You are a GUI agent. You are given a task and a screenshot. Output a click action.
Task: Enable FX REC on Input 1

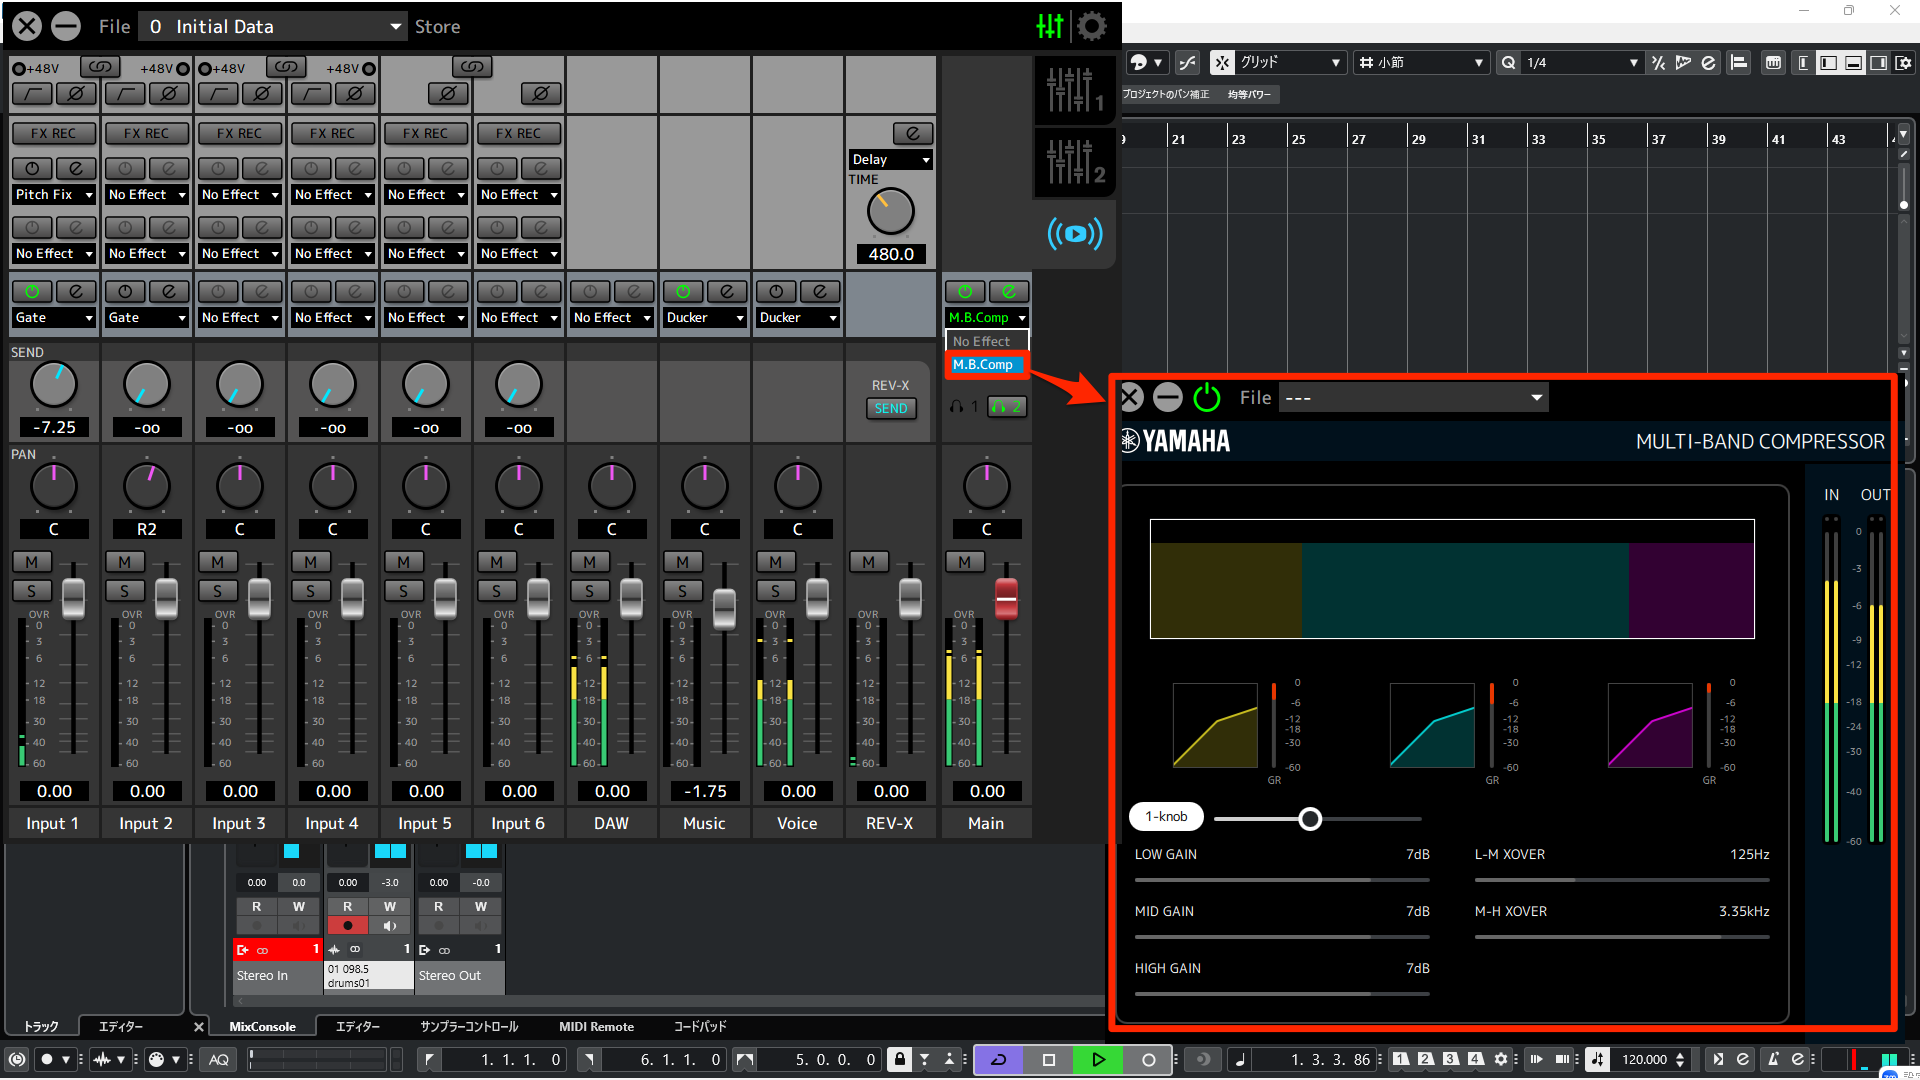coord(53,133)
